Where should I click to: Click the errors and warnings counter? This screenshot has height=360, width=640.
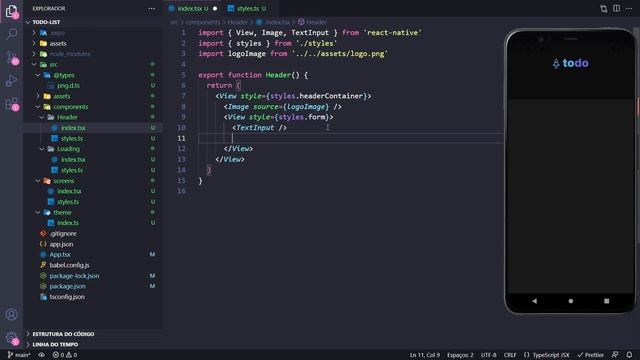pos(64,355)
